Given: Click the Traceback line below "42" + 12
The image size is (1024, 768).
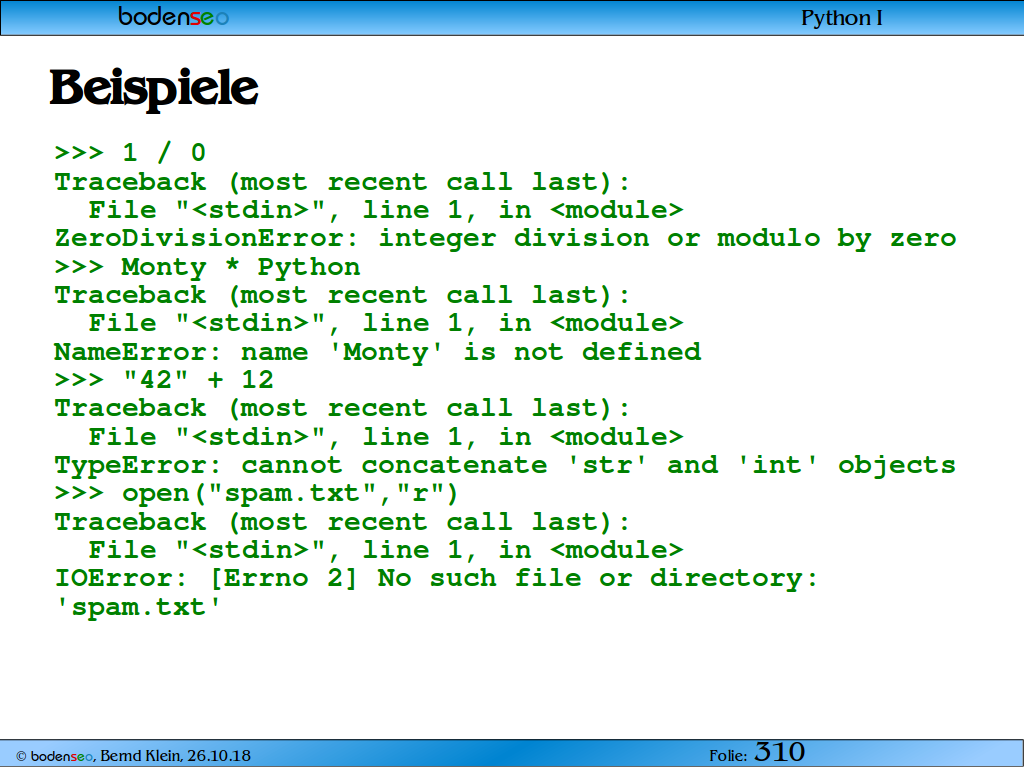Looking at the screenshot, I should [342, 409].
